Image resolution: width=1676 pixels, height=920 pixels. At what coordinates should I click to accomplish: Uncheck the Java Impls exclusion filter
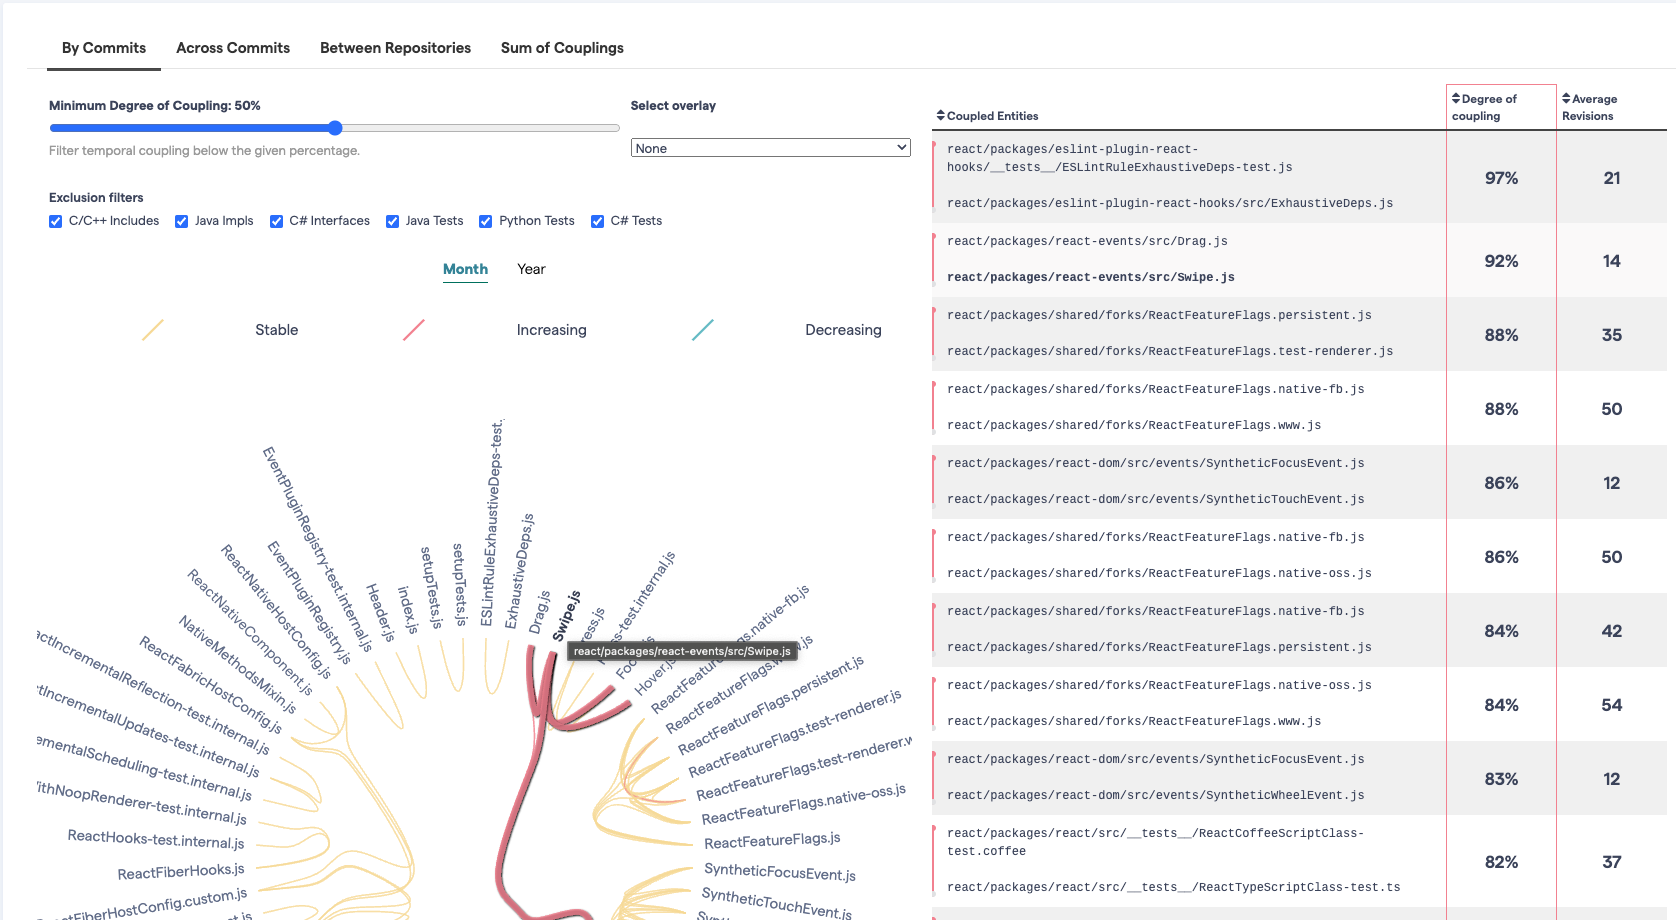click(181, 221)
